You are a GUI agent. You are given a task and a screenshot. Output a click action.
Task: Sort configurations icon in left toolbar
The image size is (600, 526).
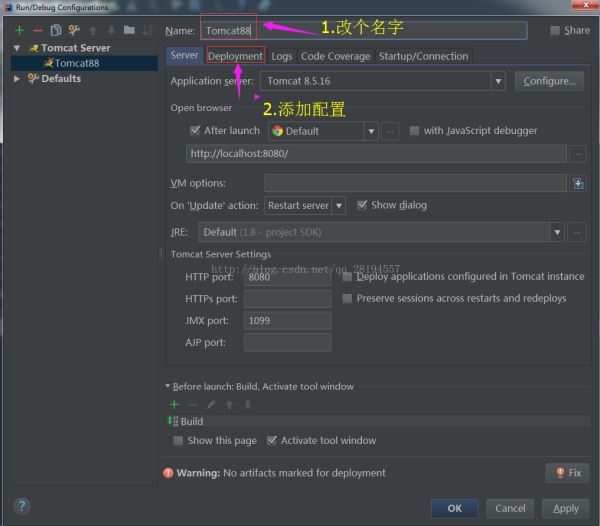[x=147, y=30]
